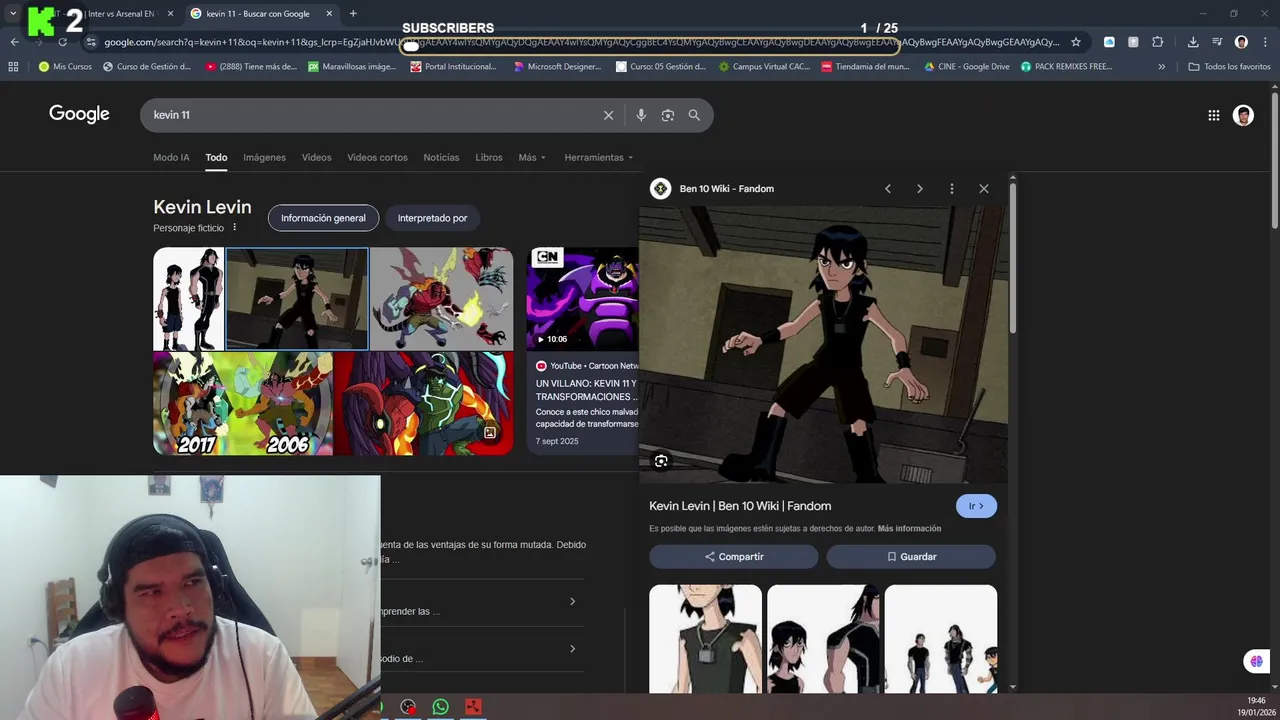Close the Ben 10 Wiki image preview
The width and height of the screenshot is (1280, 720).
pos(984,188)
